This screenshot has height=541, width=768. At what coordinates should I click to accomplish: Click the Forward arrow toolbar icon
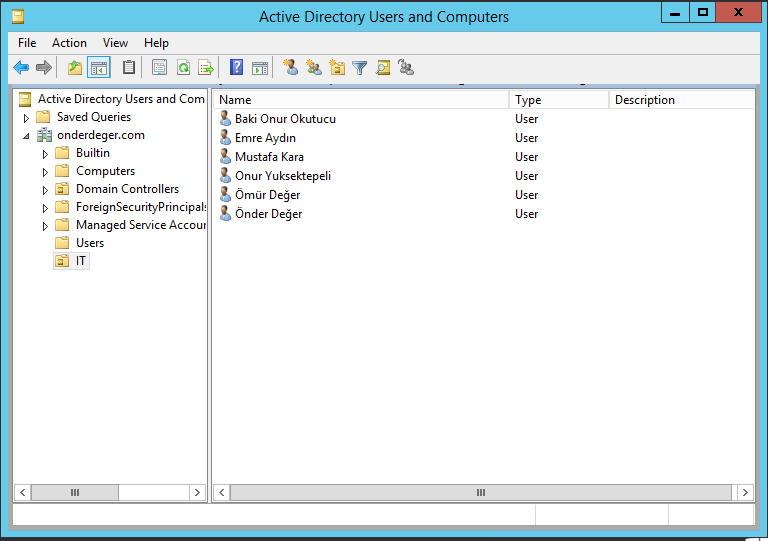[x=44, y=68]
